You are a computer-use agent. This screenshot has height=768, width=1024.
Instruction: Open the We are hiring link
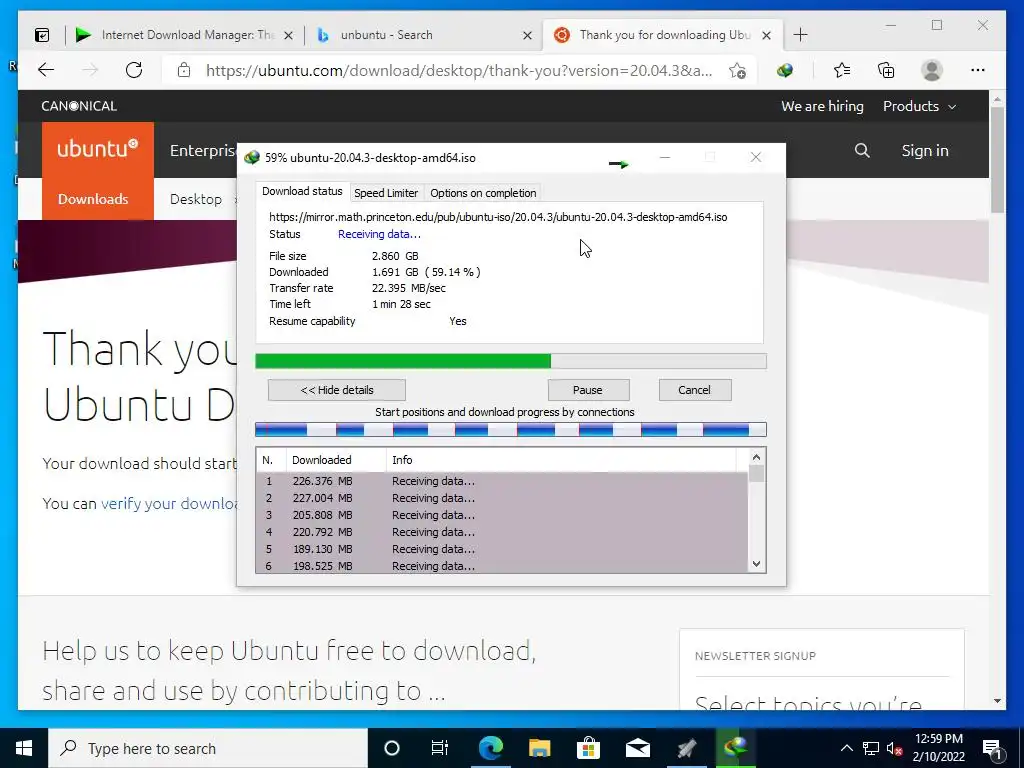coord(822,106)
